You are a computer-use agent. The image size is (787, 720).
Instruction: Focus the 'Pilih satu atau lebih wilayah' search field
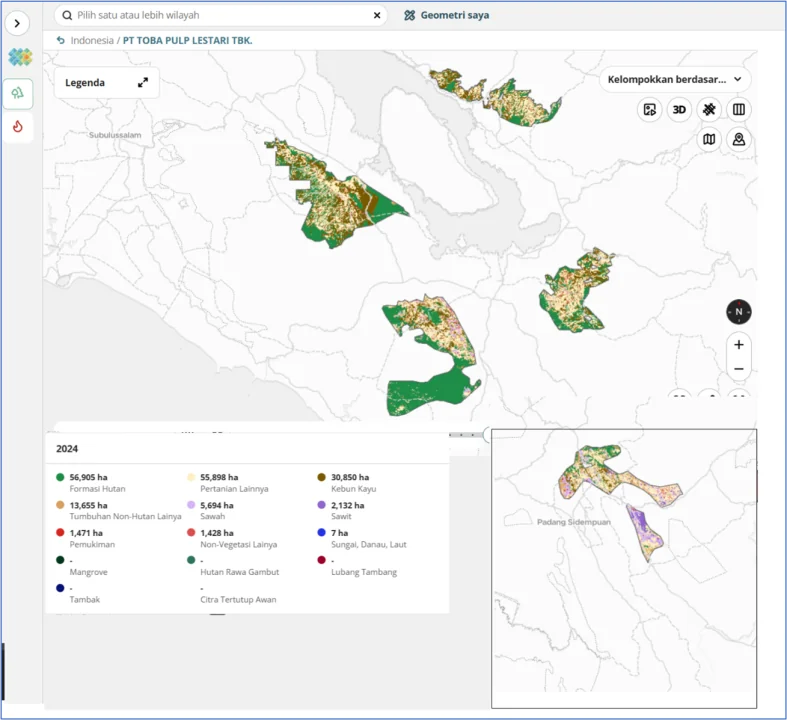coord(221,16)
